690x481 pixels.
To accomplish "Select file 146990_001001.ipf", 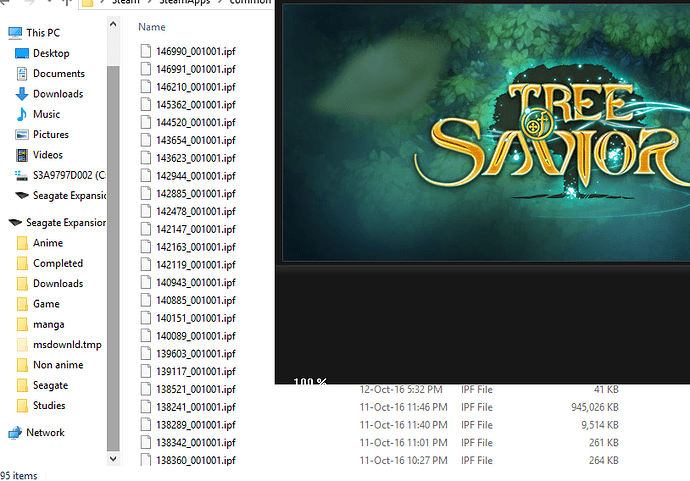I will tap(196, 50).
